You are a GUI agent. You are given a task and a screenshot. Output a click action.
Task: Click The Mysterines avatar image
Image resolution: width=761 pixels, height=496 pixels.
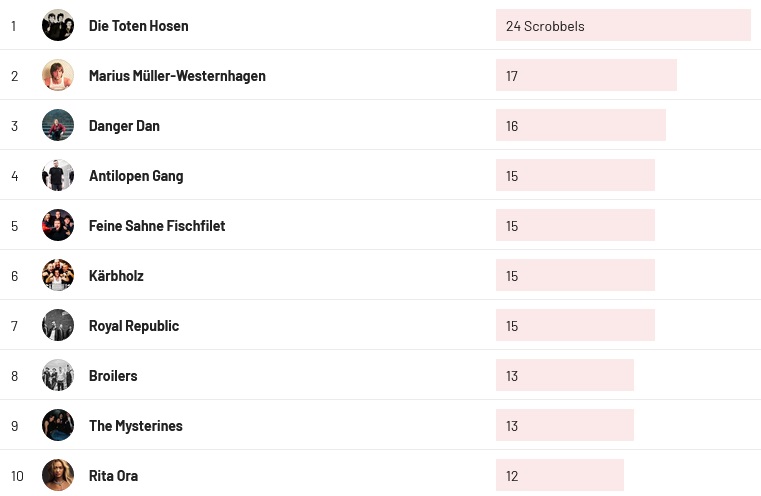tap(58, 425)
